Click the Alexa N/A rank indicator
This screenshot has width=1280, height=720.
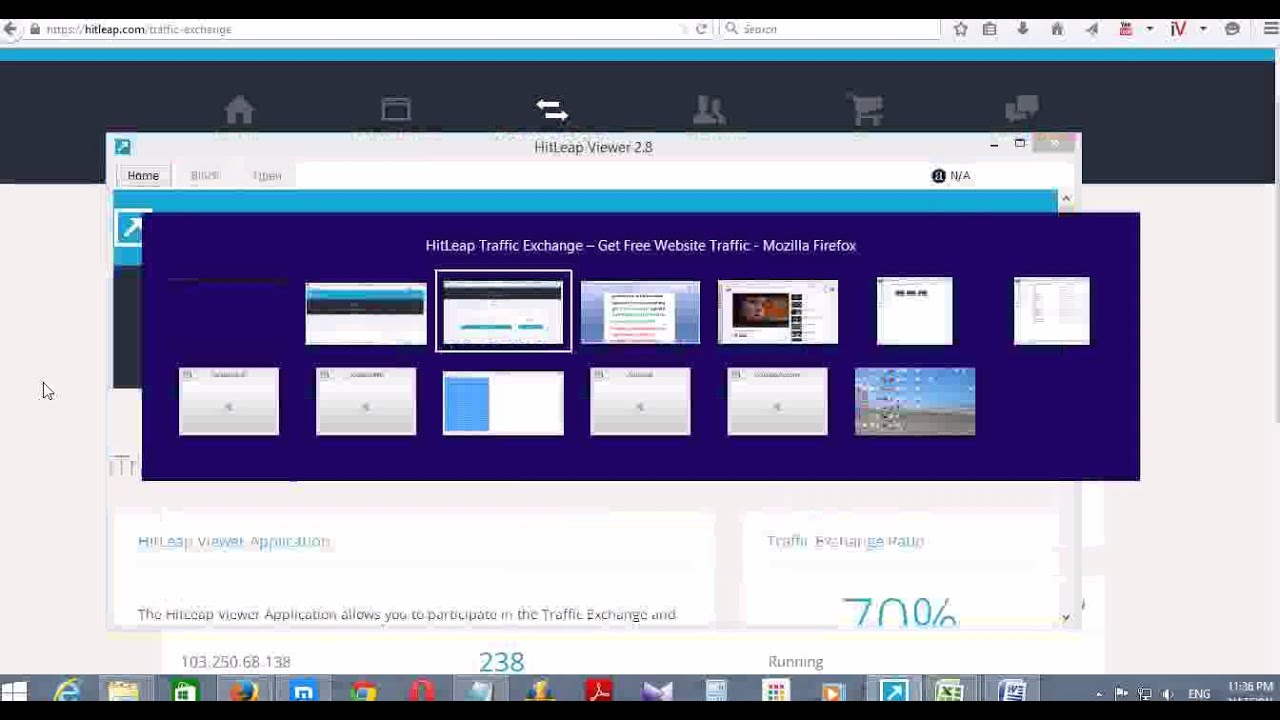point(951,176)
